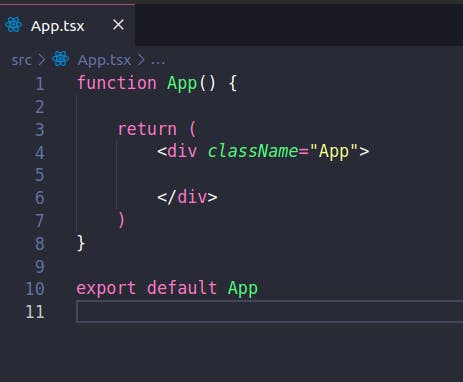Click line number 1 in the gutter

click(40, 84)
